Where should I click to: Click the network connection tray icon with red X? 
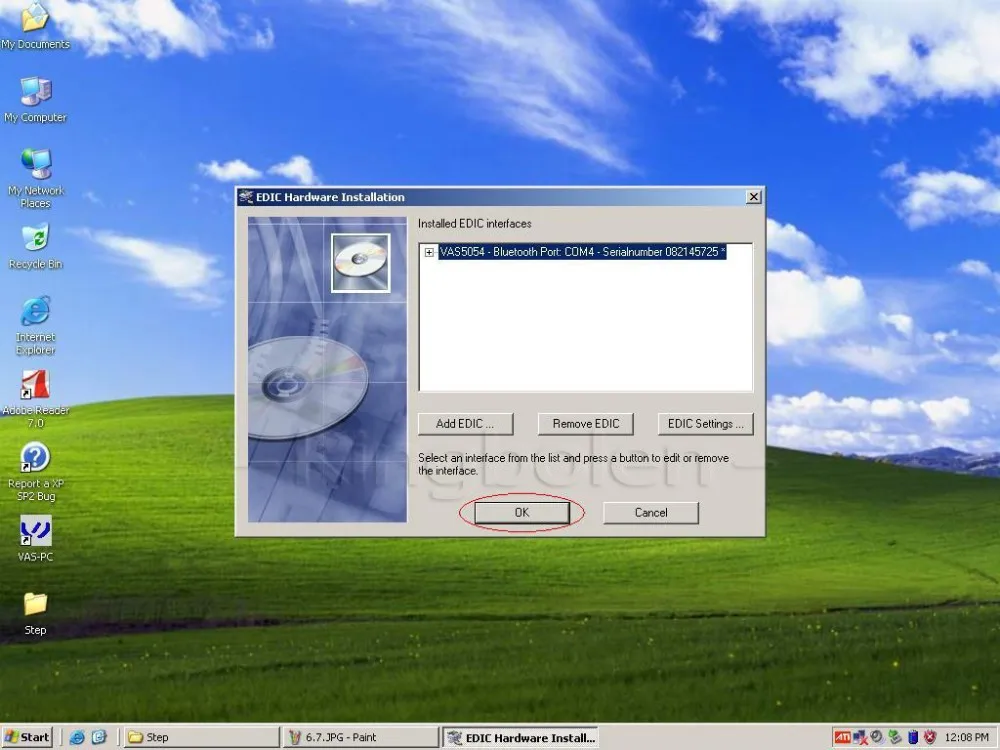pyautogui.click(x=860, y=738)
